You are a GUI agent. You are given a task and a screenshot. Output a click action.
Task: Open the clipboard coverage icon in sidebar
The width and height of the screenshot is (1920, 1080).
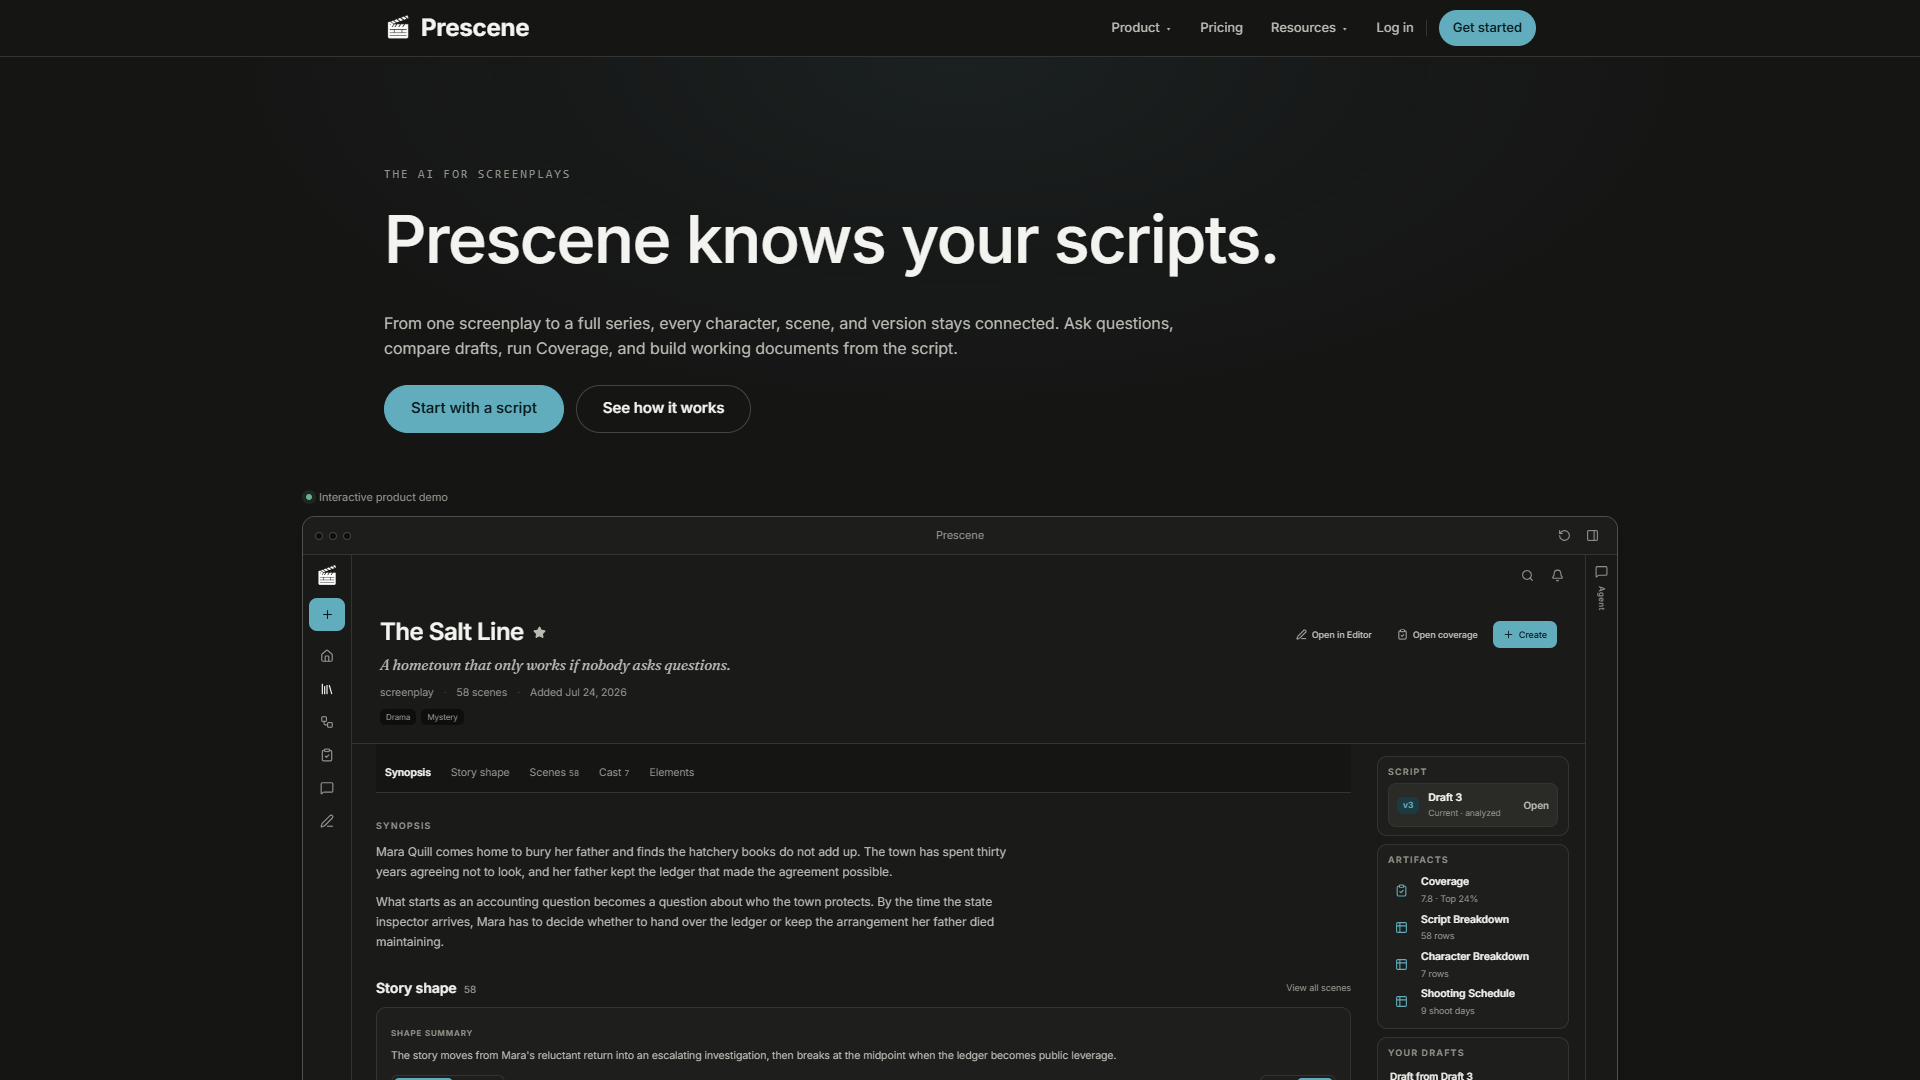(x=327, y=755)
